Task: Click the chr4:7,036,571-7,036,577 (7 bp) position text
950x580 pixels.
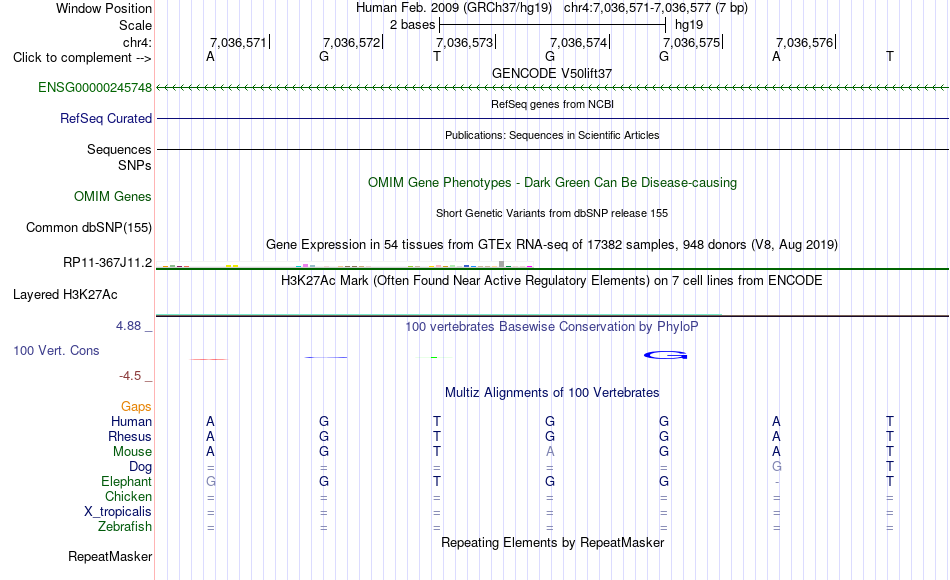Action: 656,8
